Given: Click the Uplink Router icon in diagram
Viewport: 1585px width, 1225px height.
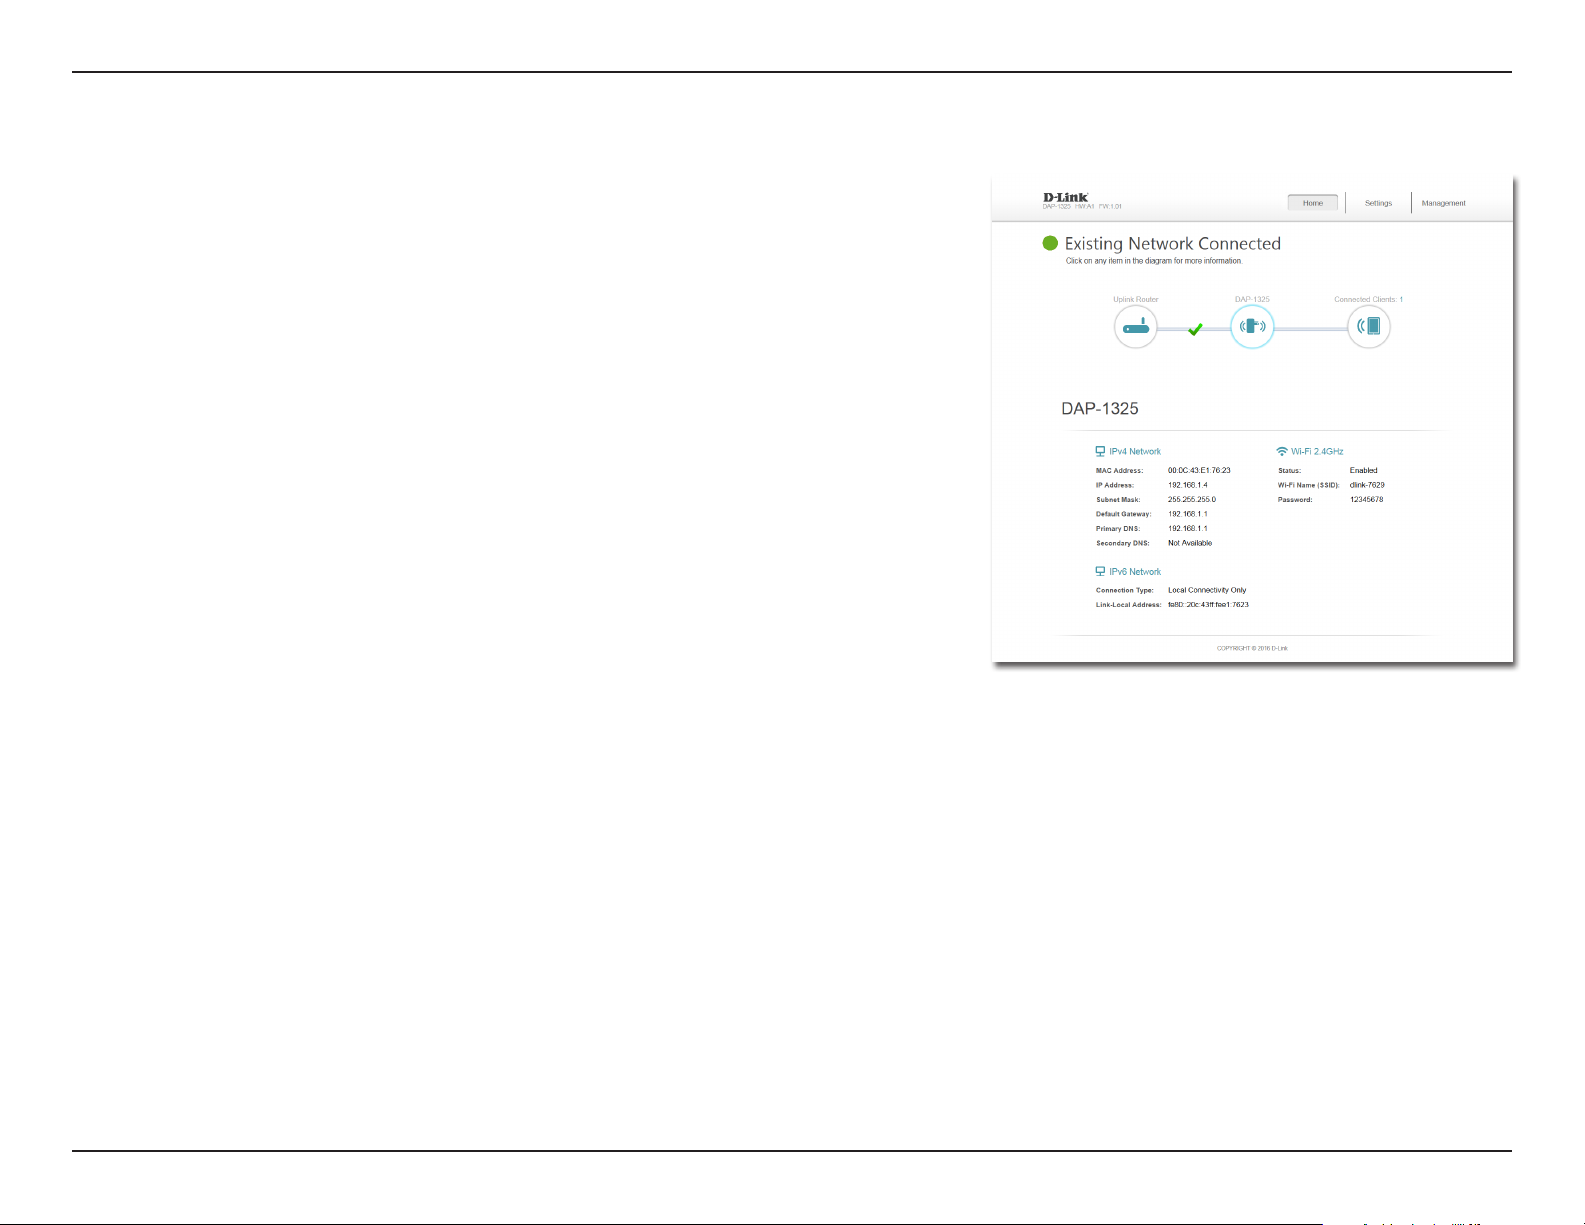Looking at the screenshot, I should pos(1136,327).
